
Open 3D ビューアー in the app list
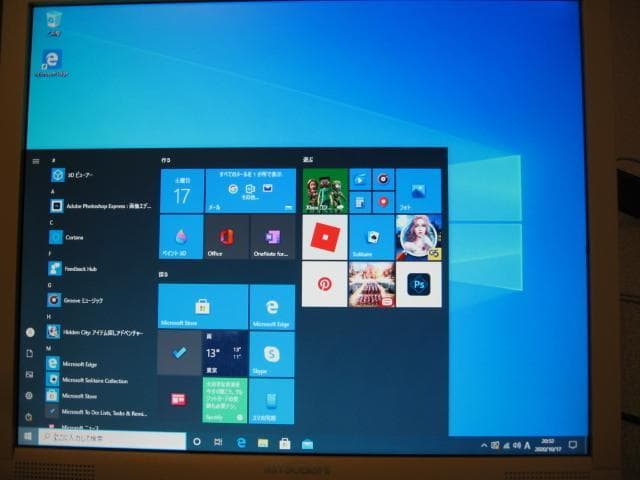[101, 175]
